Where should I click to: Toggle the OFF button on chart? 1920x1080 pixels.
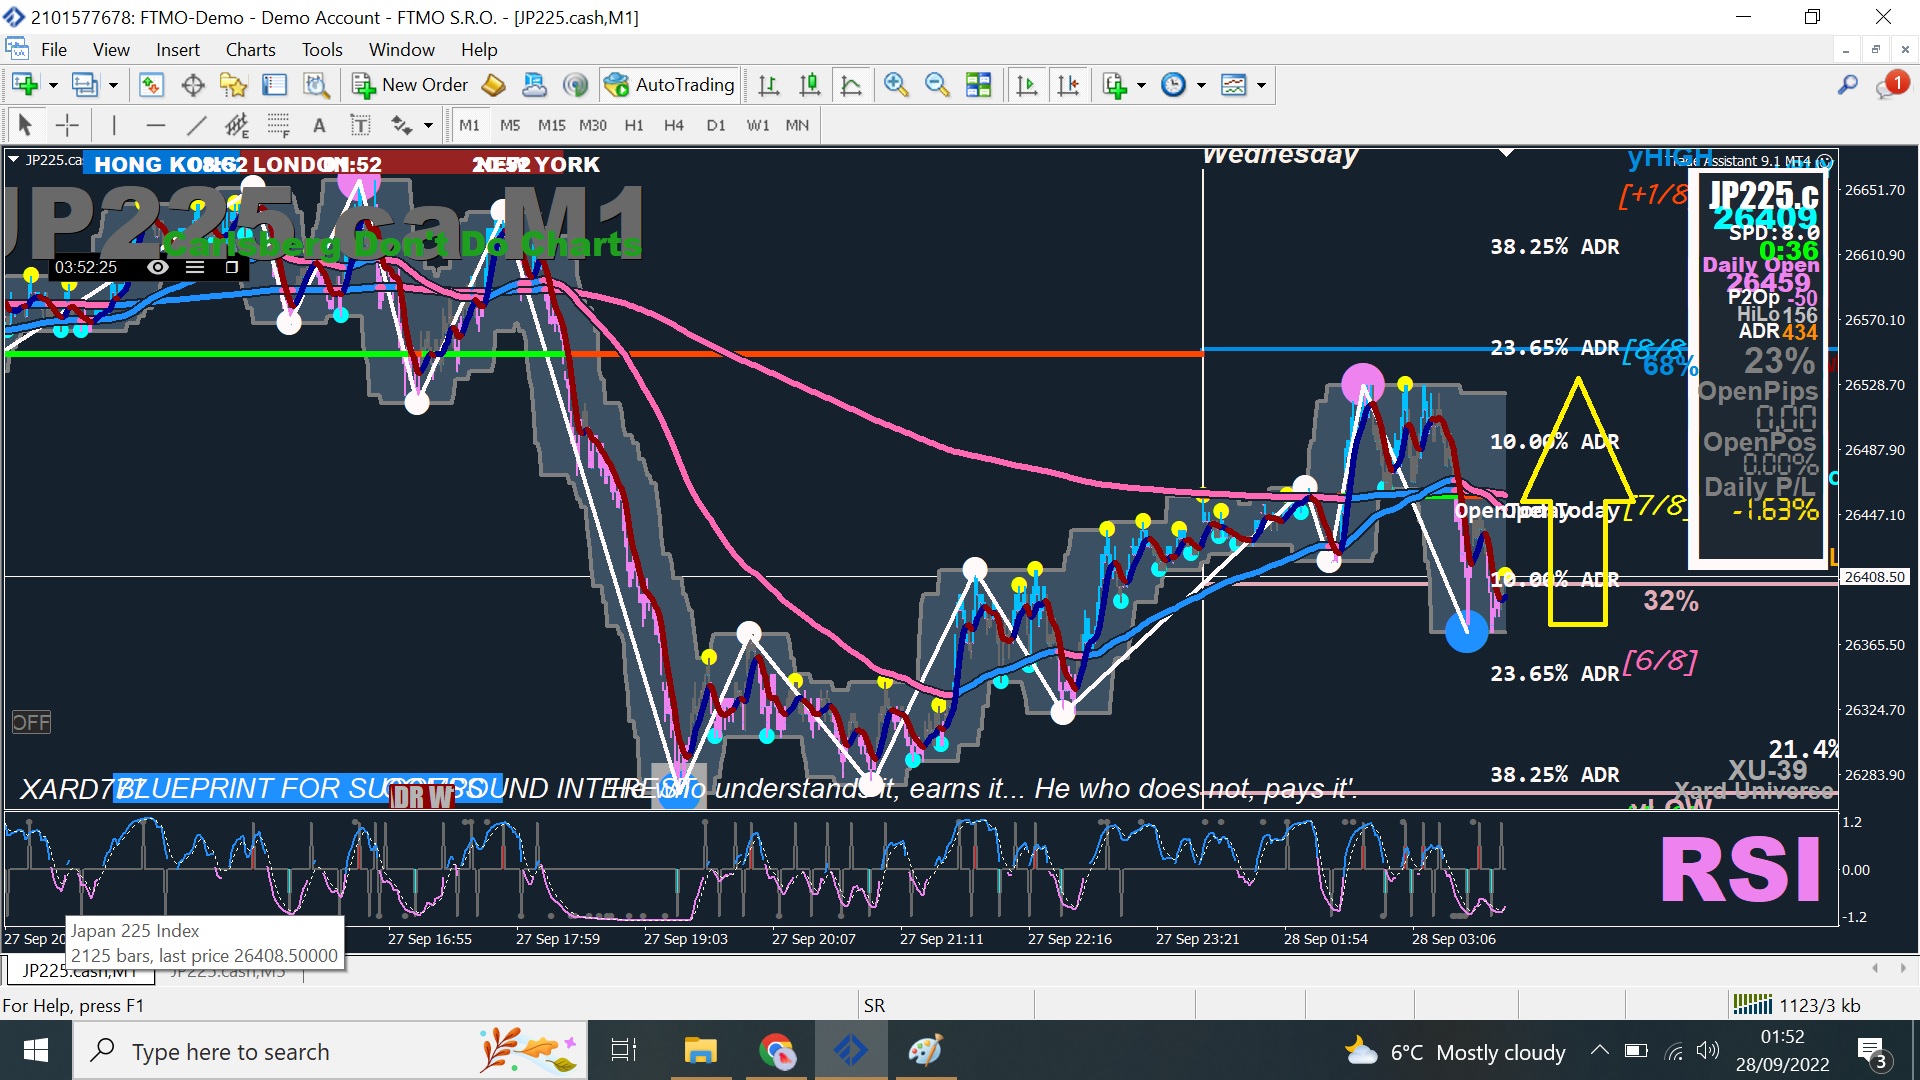[31, 722]
